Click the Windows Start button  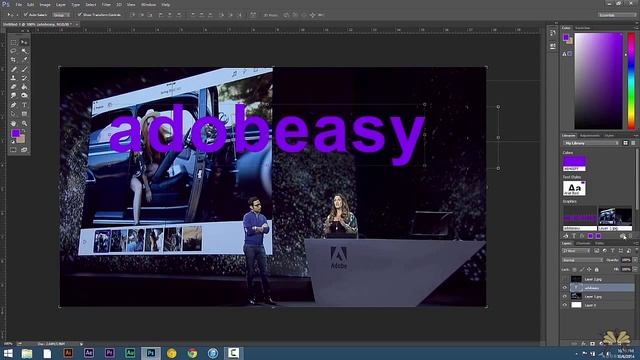tap(8, 353)
